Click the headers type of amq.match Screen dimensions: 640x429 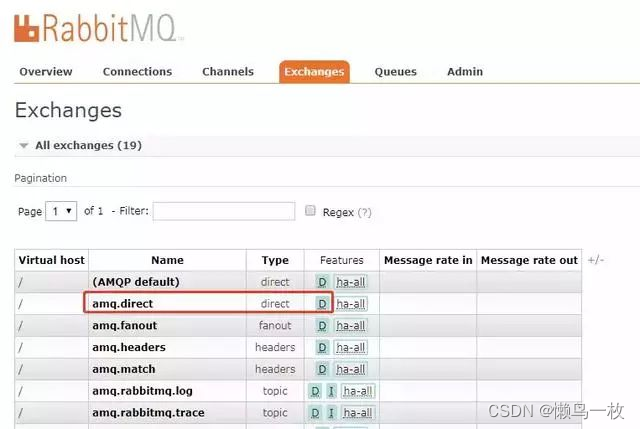pyautogui.click(x=275, y=369)
